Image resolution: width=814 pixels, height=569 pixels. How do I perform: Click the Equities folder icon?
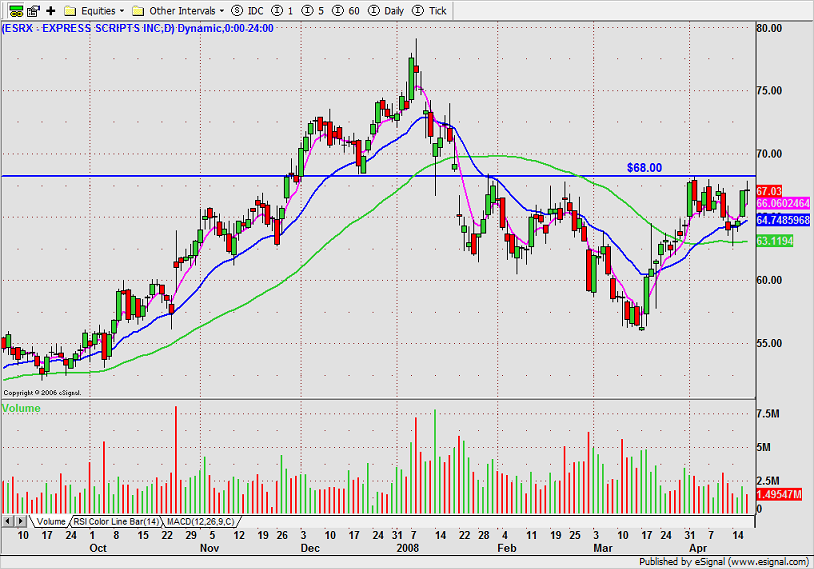click(x=70, y=11)
